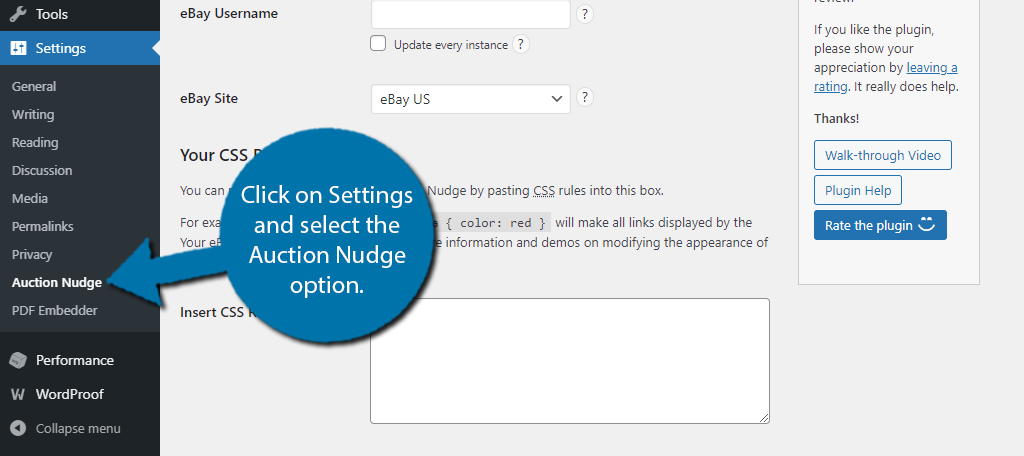Click inside the Insert CSS Rules textarea
This screenshot has height=456, width=1024.
[x=569, y=361]
